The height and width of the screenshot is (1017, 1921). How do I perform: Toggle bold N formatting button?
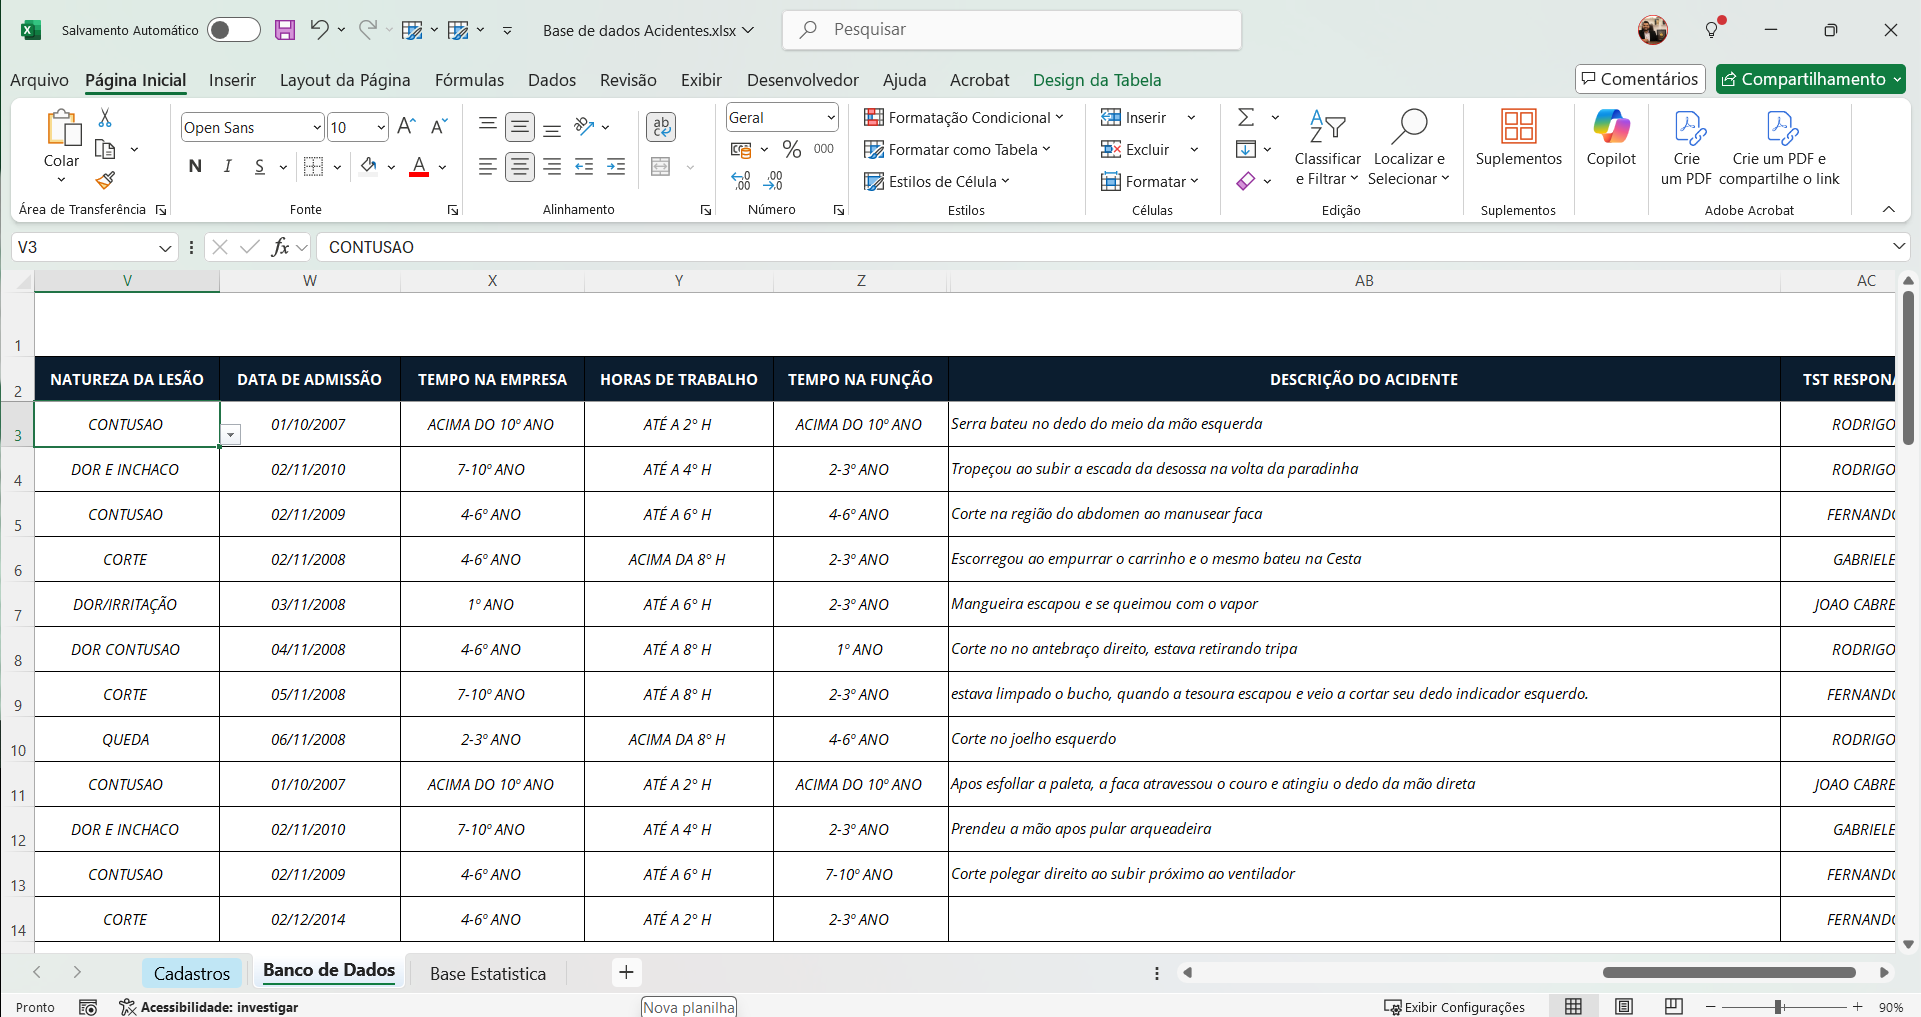coord(195,166)
